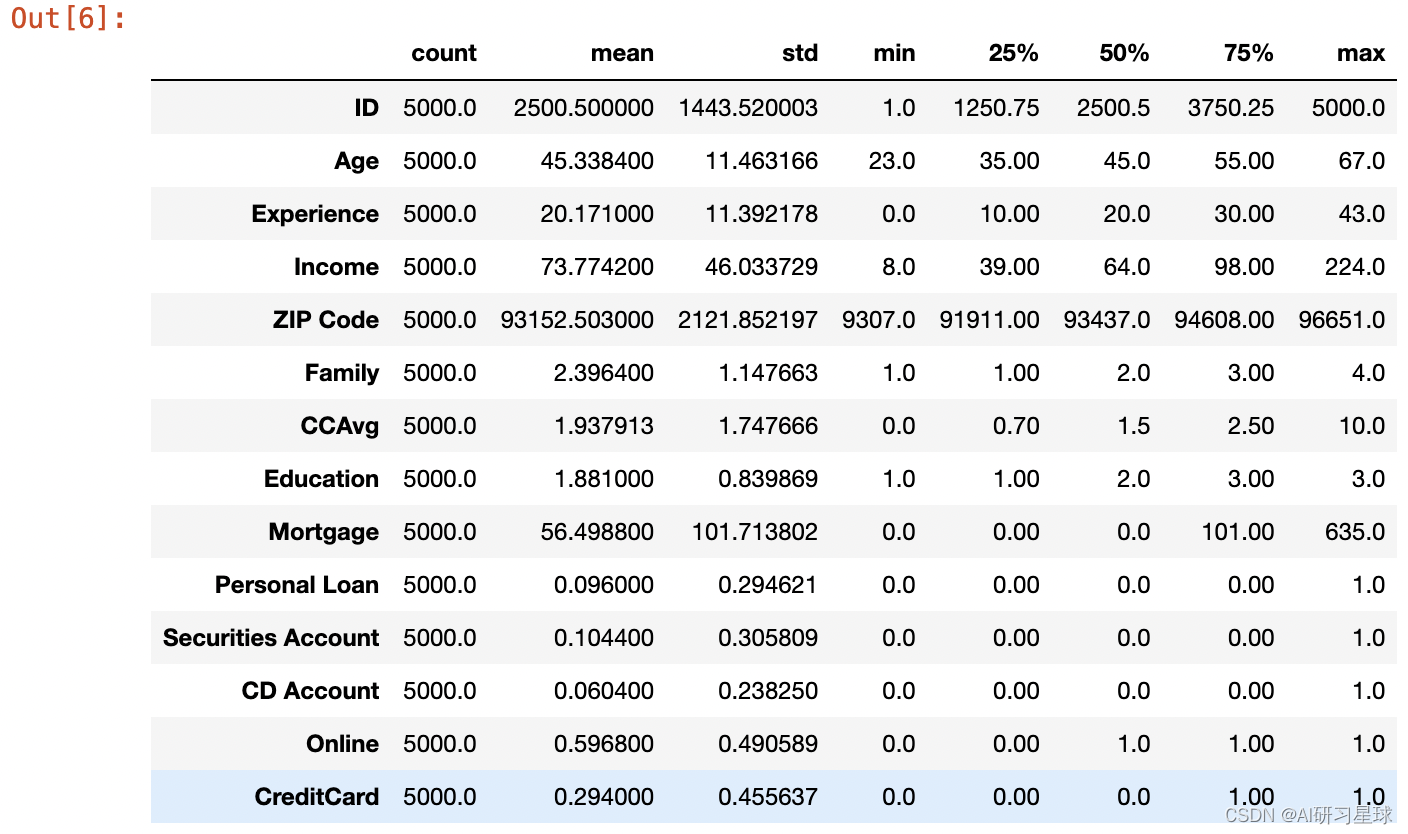Select CreditCard mean value 0.294000
This screenshot has height=834, width=1408.
click(x=604, y=797)
